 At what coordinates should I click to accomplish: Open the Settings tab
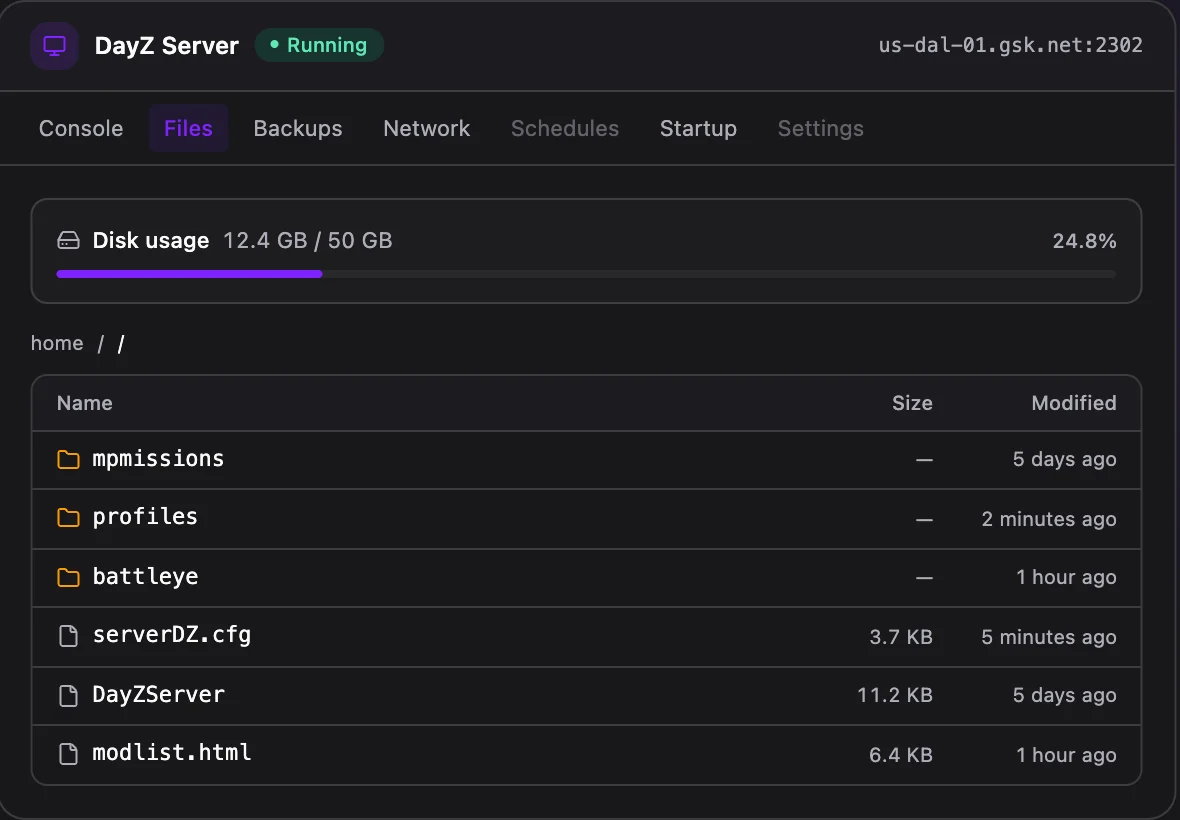[x=820, y=129]
